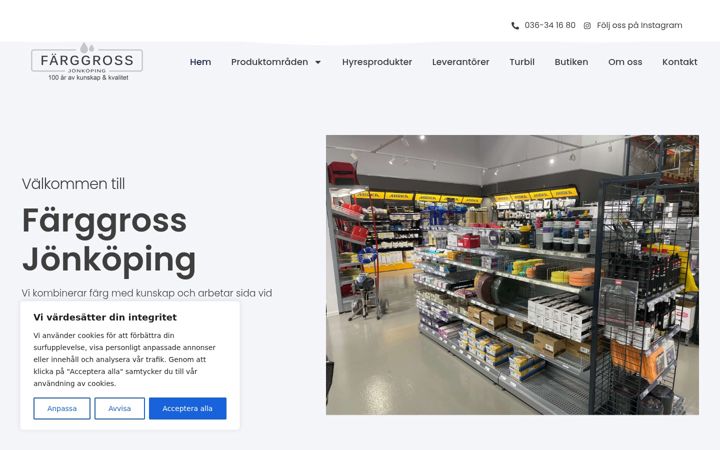Click the store interior photo
Screen dimensions: 720x450
tap(512, 275)
